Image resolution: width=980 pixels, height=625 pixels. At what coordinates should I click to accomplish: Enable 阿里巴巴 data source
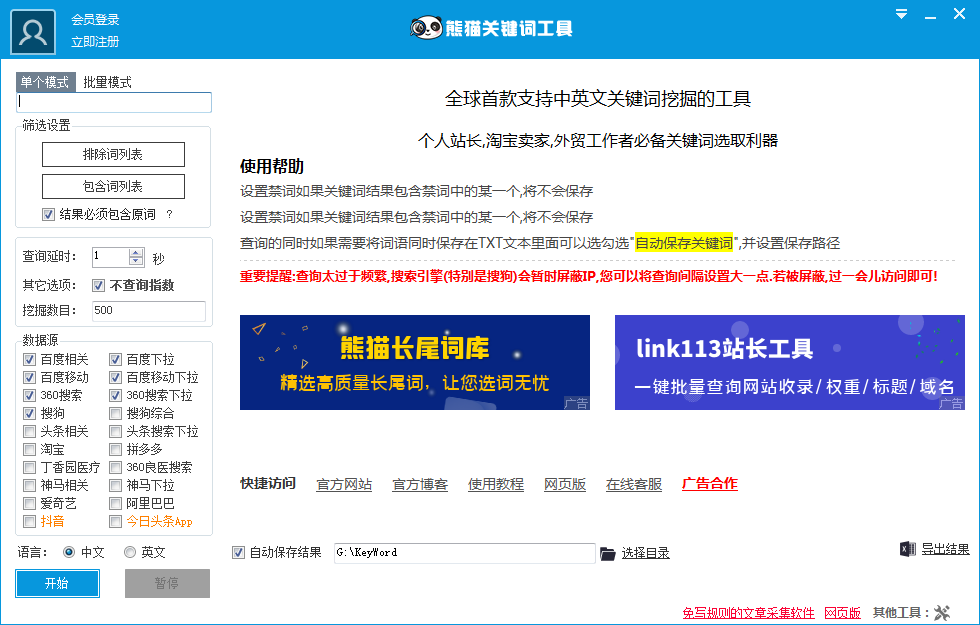click(115, 504)
